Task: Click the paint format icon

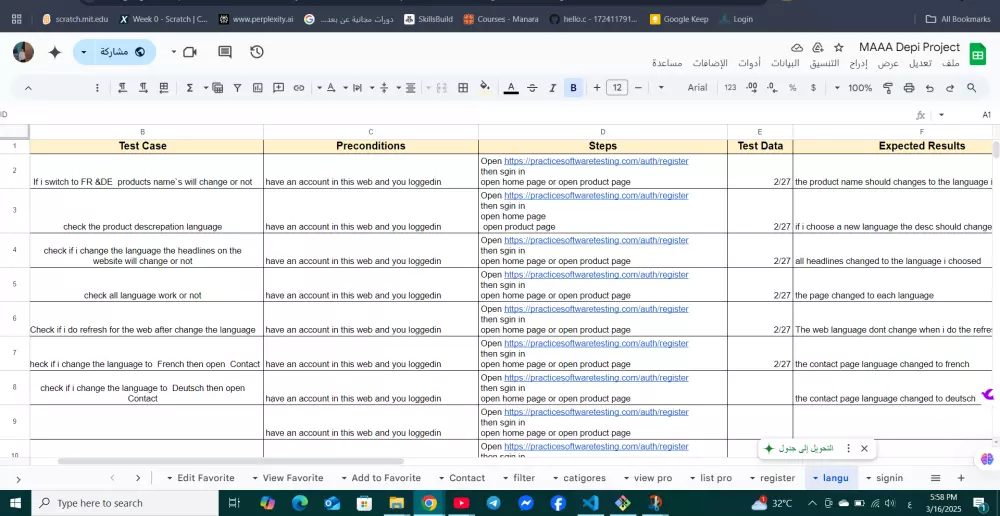Action: pos(887,88)
